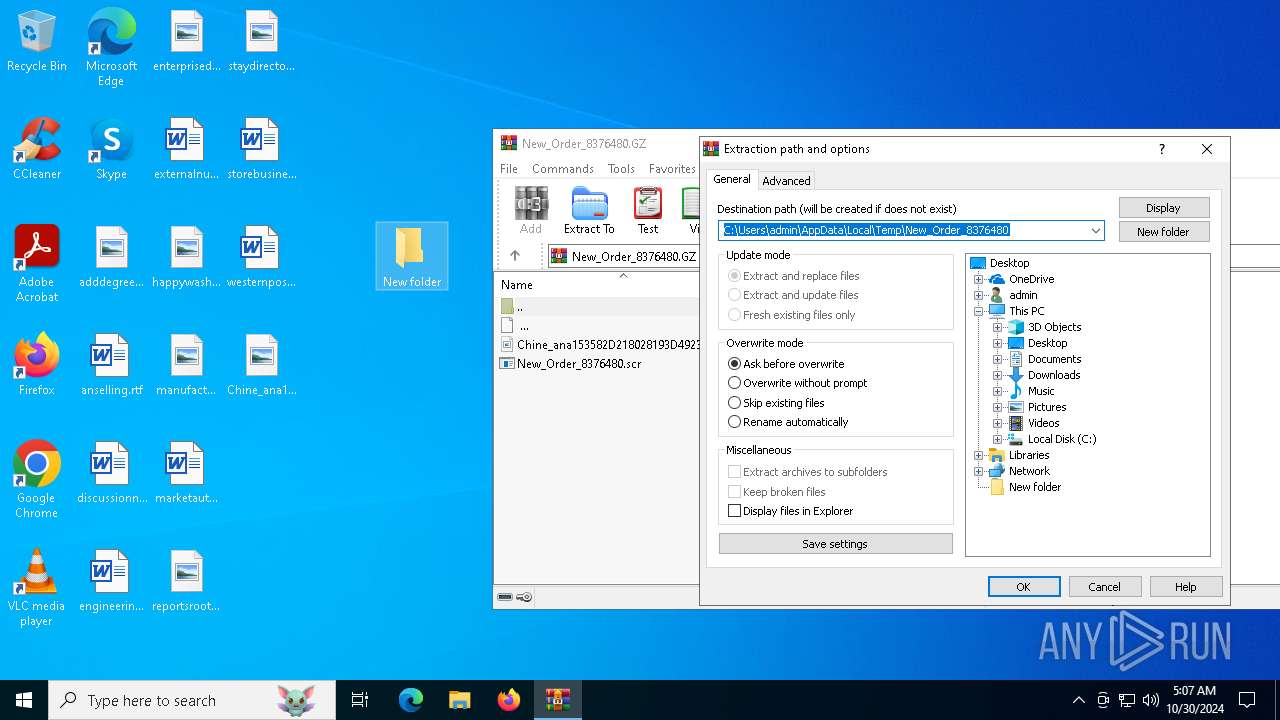Click the OK button
This screenshot has width=1280, height=720.
pos(1024,587)
